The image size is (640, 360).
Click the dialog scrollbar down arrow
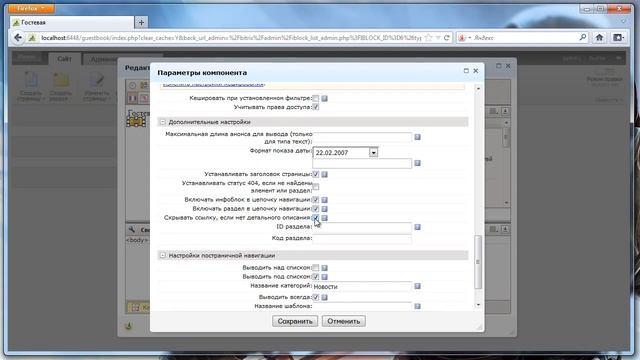click(478, 305)
